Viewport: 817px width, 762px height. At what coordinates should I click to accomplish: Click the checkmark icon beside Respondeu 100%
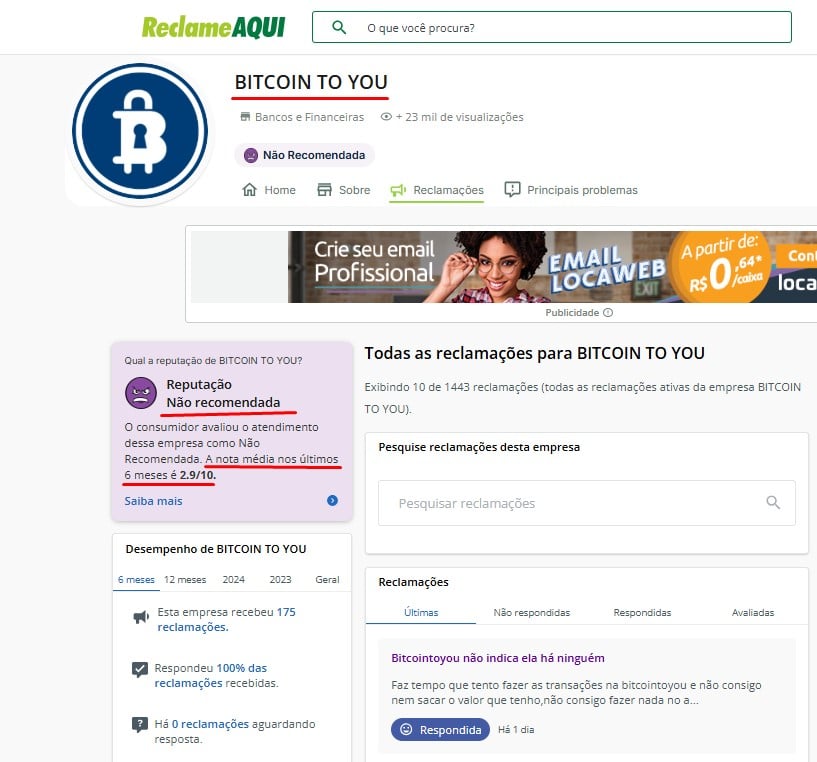pyautogui.click(x=140, y=670)
